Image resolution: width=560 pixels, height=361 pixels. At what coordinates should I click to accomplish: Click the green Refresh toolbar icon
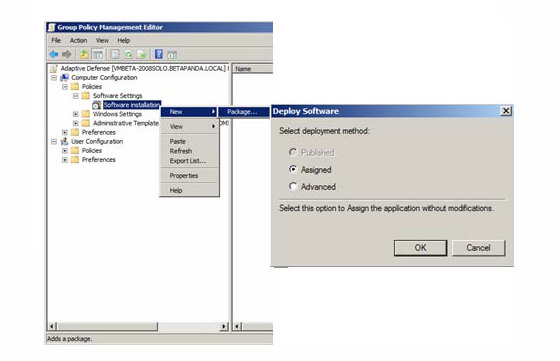(x=128, y=54)
